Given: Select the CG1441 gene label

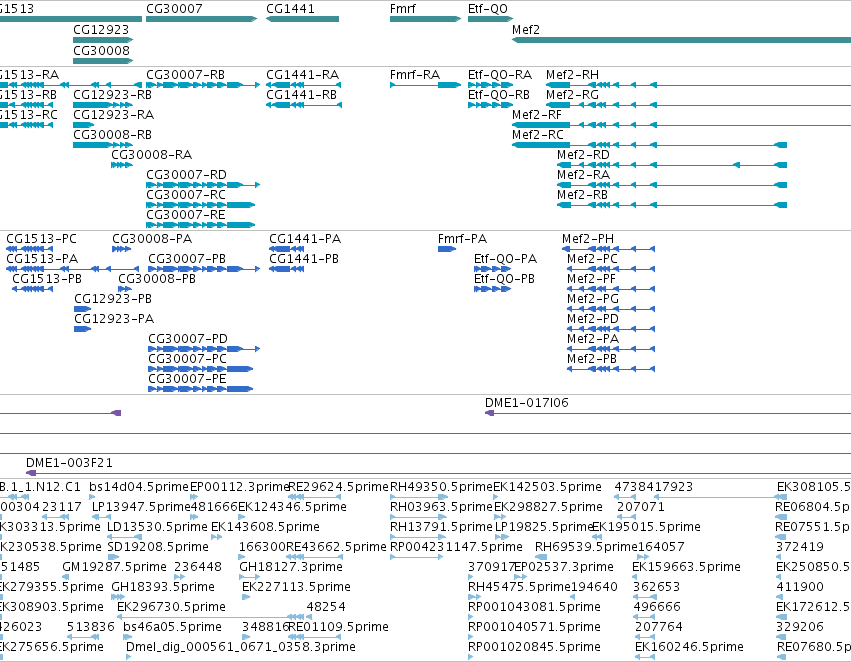Looking at the screenshot, I should [290, 9].
